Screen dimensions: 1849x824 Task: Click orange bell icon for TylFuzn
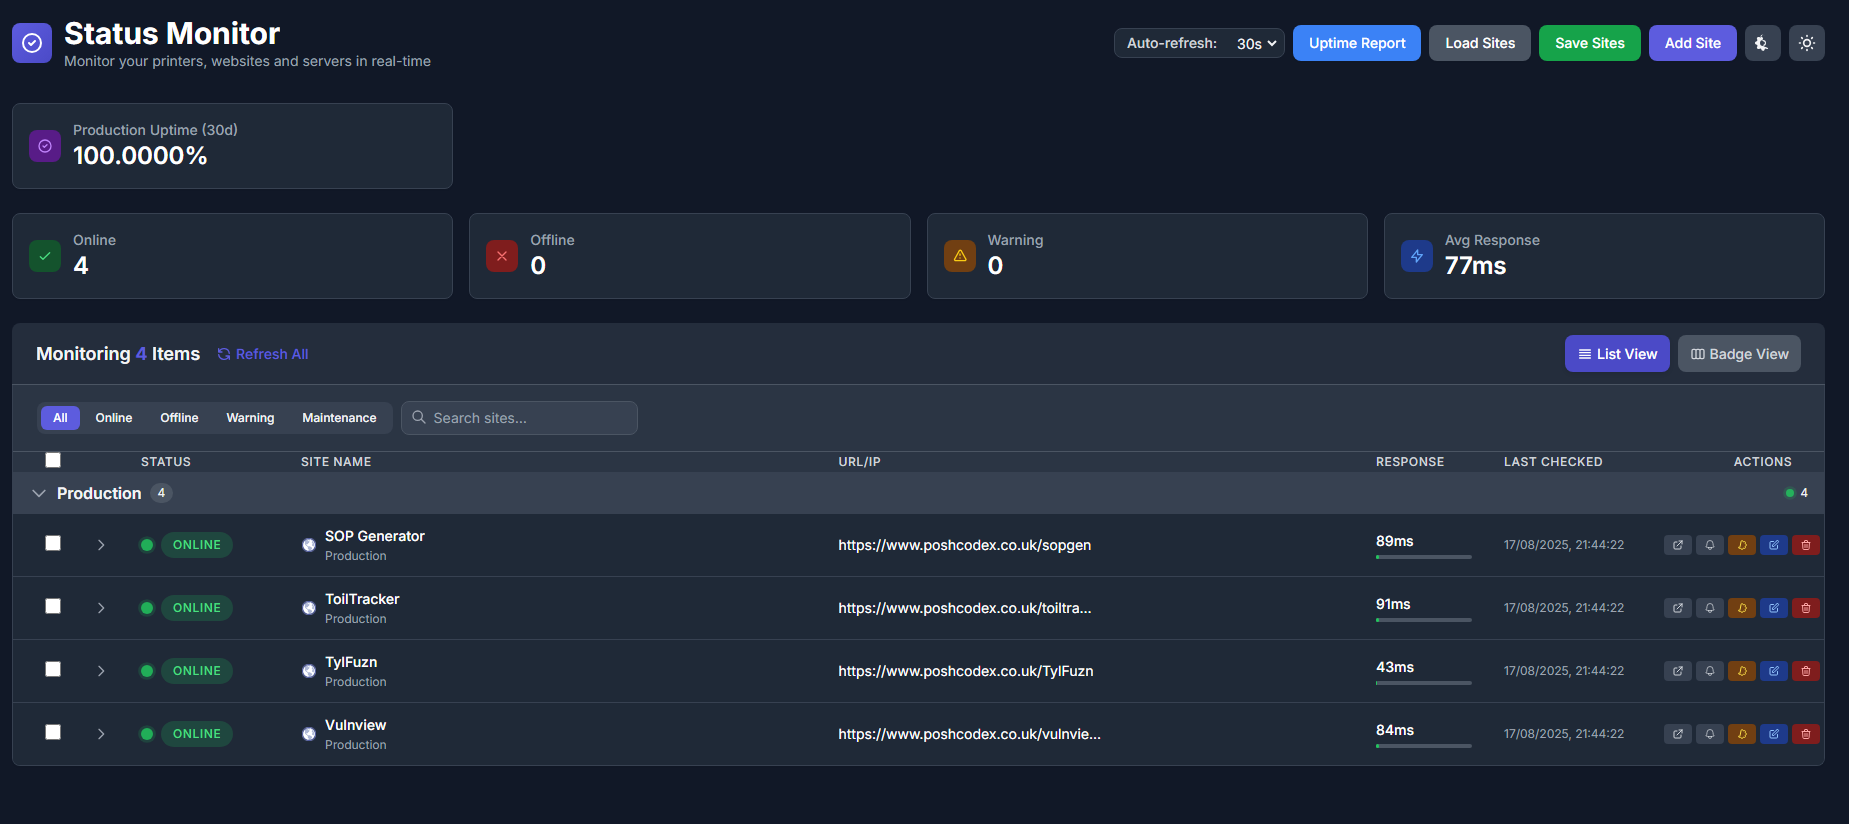click(1742, 671)
